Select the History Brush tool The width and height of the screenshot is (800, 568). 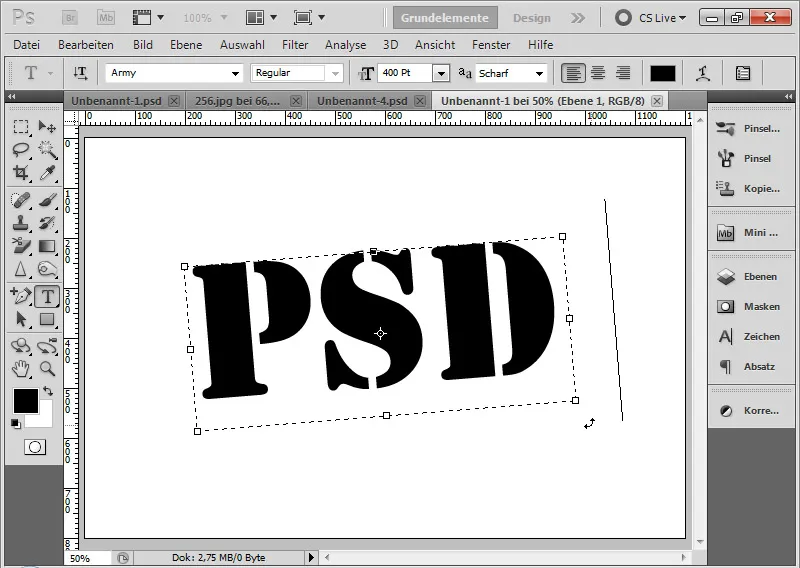(x=47, y=223)
